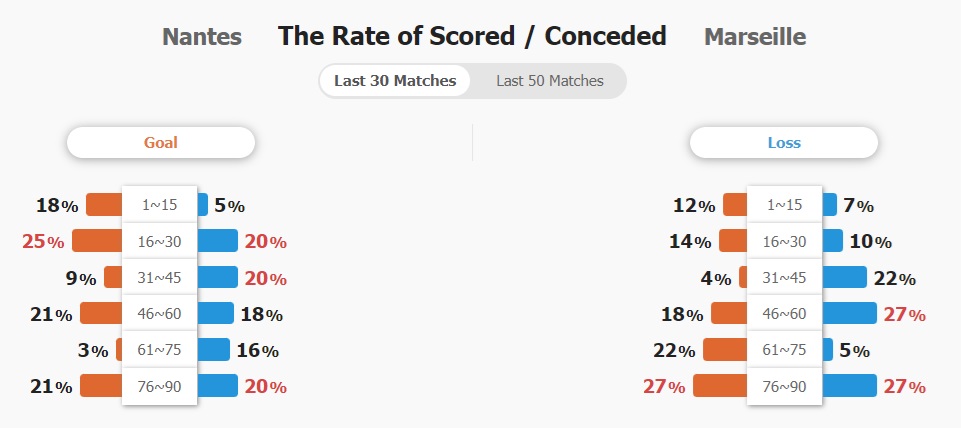Click the Goal pill button
Viewport: 961px width, 428px height.
[x=161, y=143]
